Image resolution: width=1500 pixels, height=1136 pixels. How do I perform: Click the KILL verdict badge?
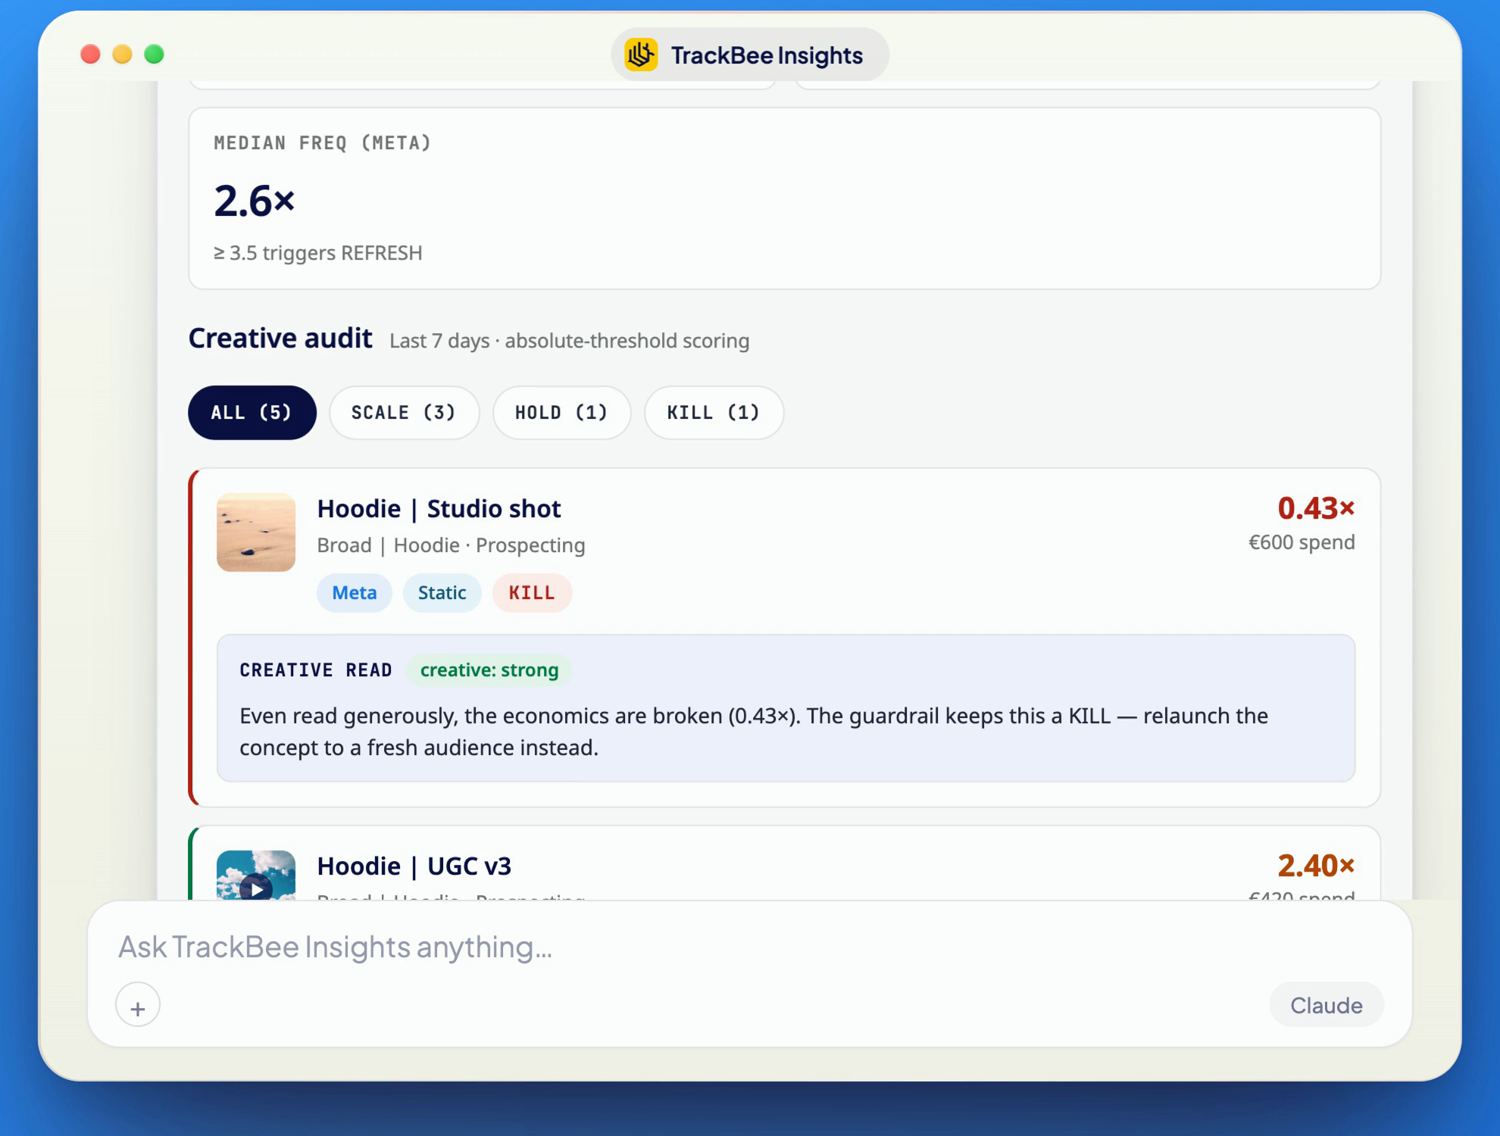click(532, 593)
